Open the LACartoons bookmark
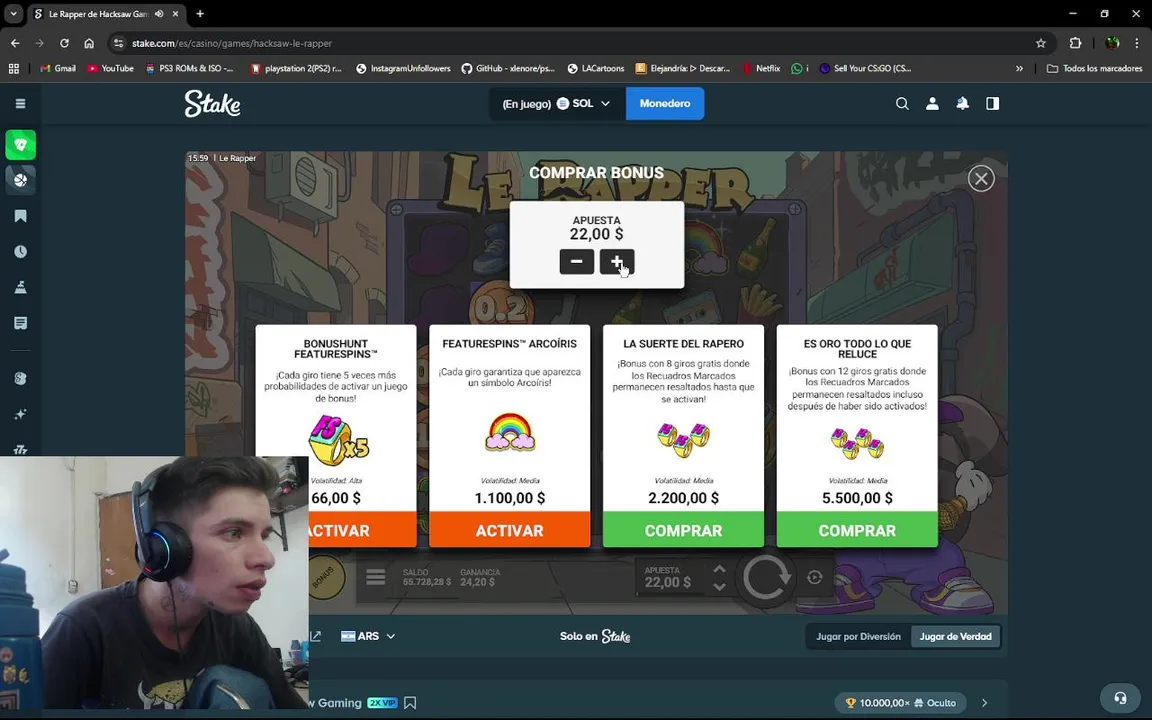 point(596,68)
